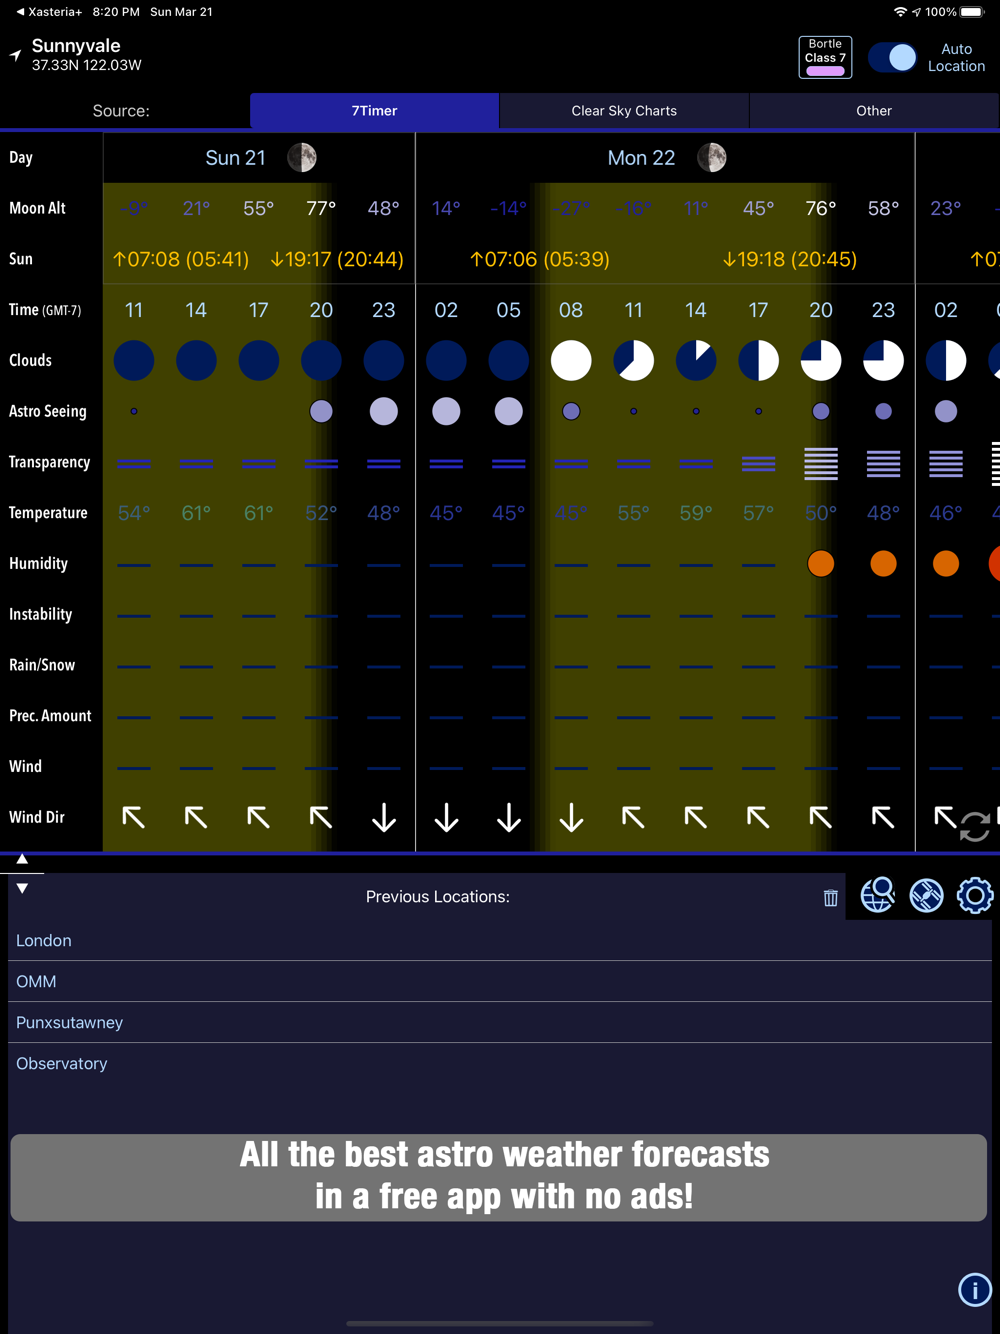Viewport: 1000px width, 1334px height.
Task: Tap battery indicator in status bar
Action: pos(973,12)
